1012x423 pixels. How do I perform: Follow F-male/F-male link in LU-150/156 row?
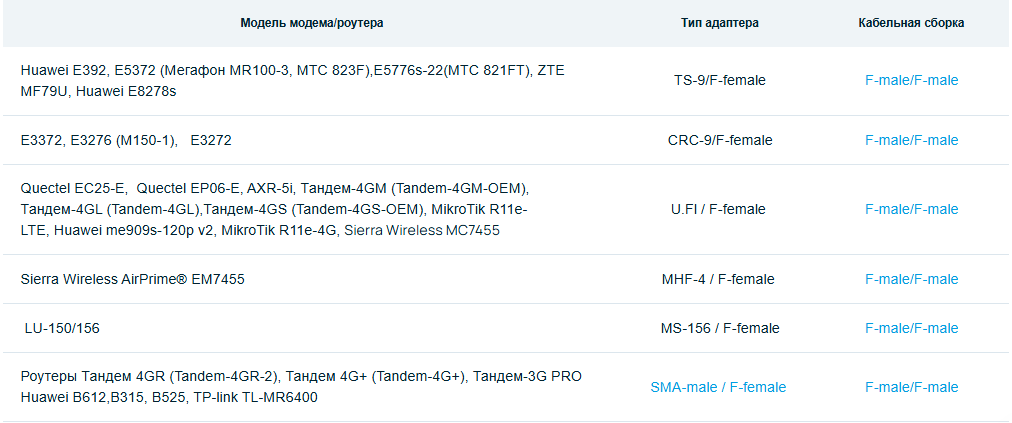tap(911, 328)
